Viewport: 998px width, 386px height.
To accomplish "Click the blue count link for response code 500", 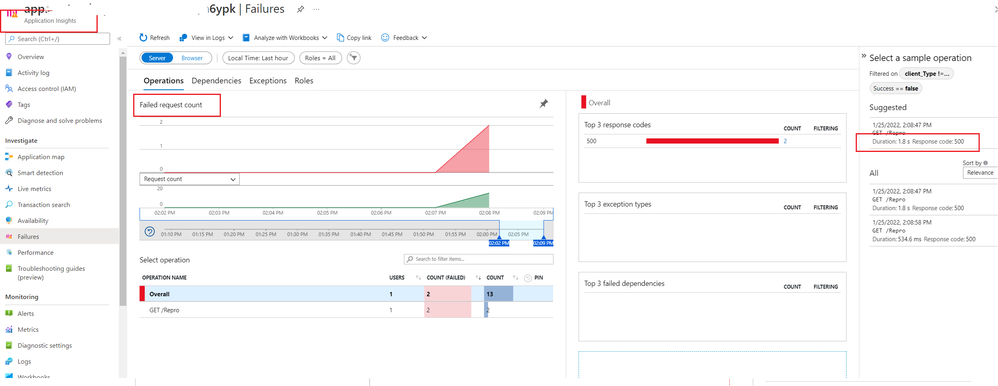I will [785, 141].
